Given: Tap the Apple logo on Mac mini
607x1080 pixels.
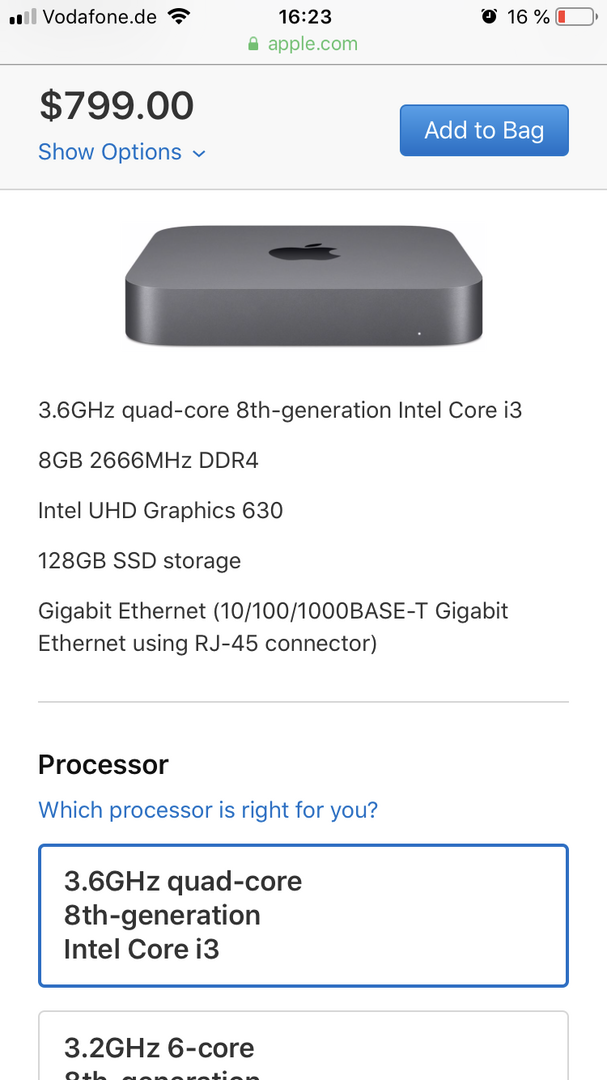Looking at the screenshot, I should 304,251.
